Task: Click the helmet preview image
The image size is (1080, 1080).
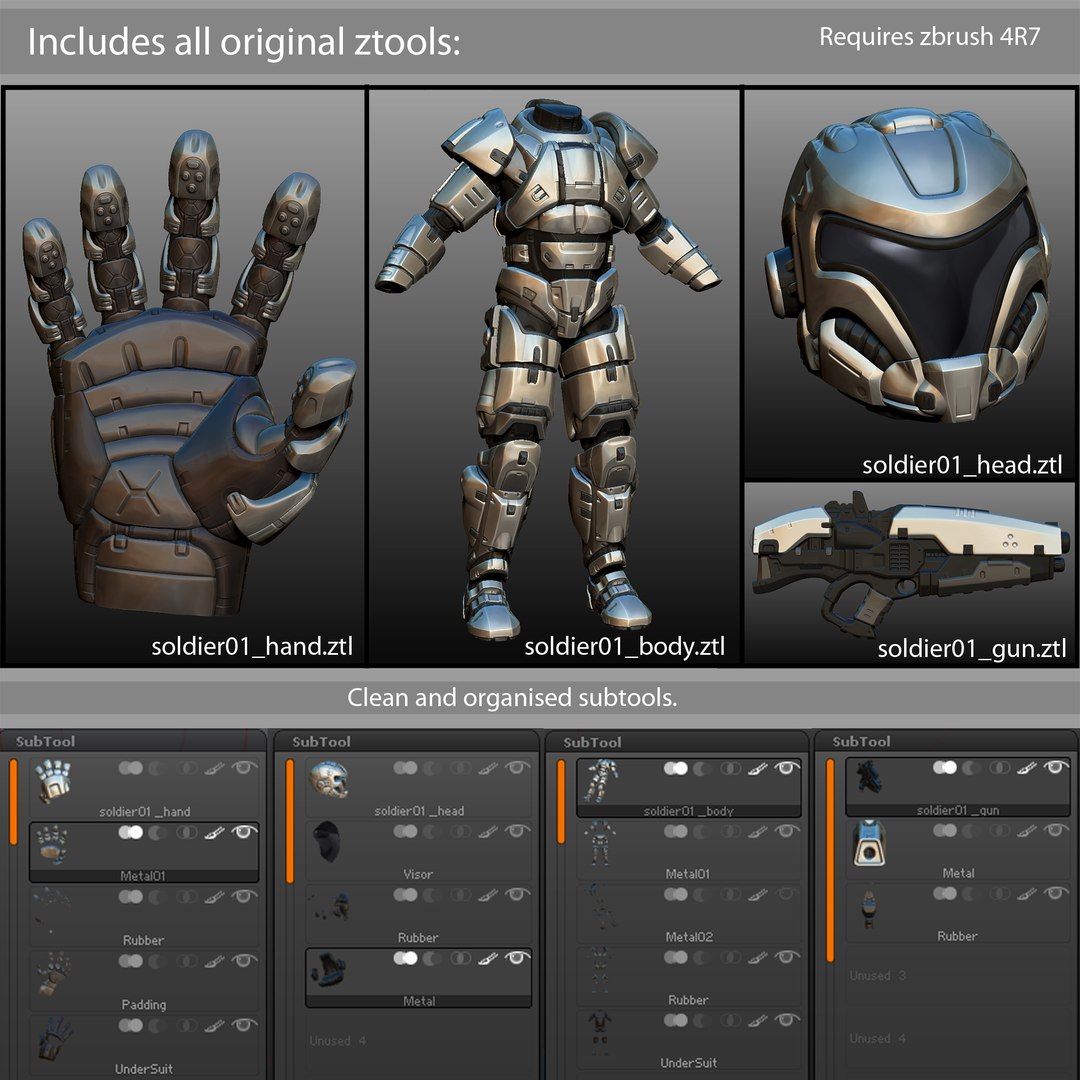Action: [909, 264]
